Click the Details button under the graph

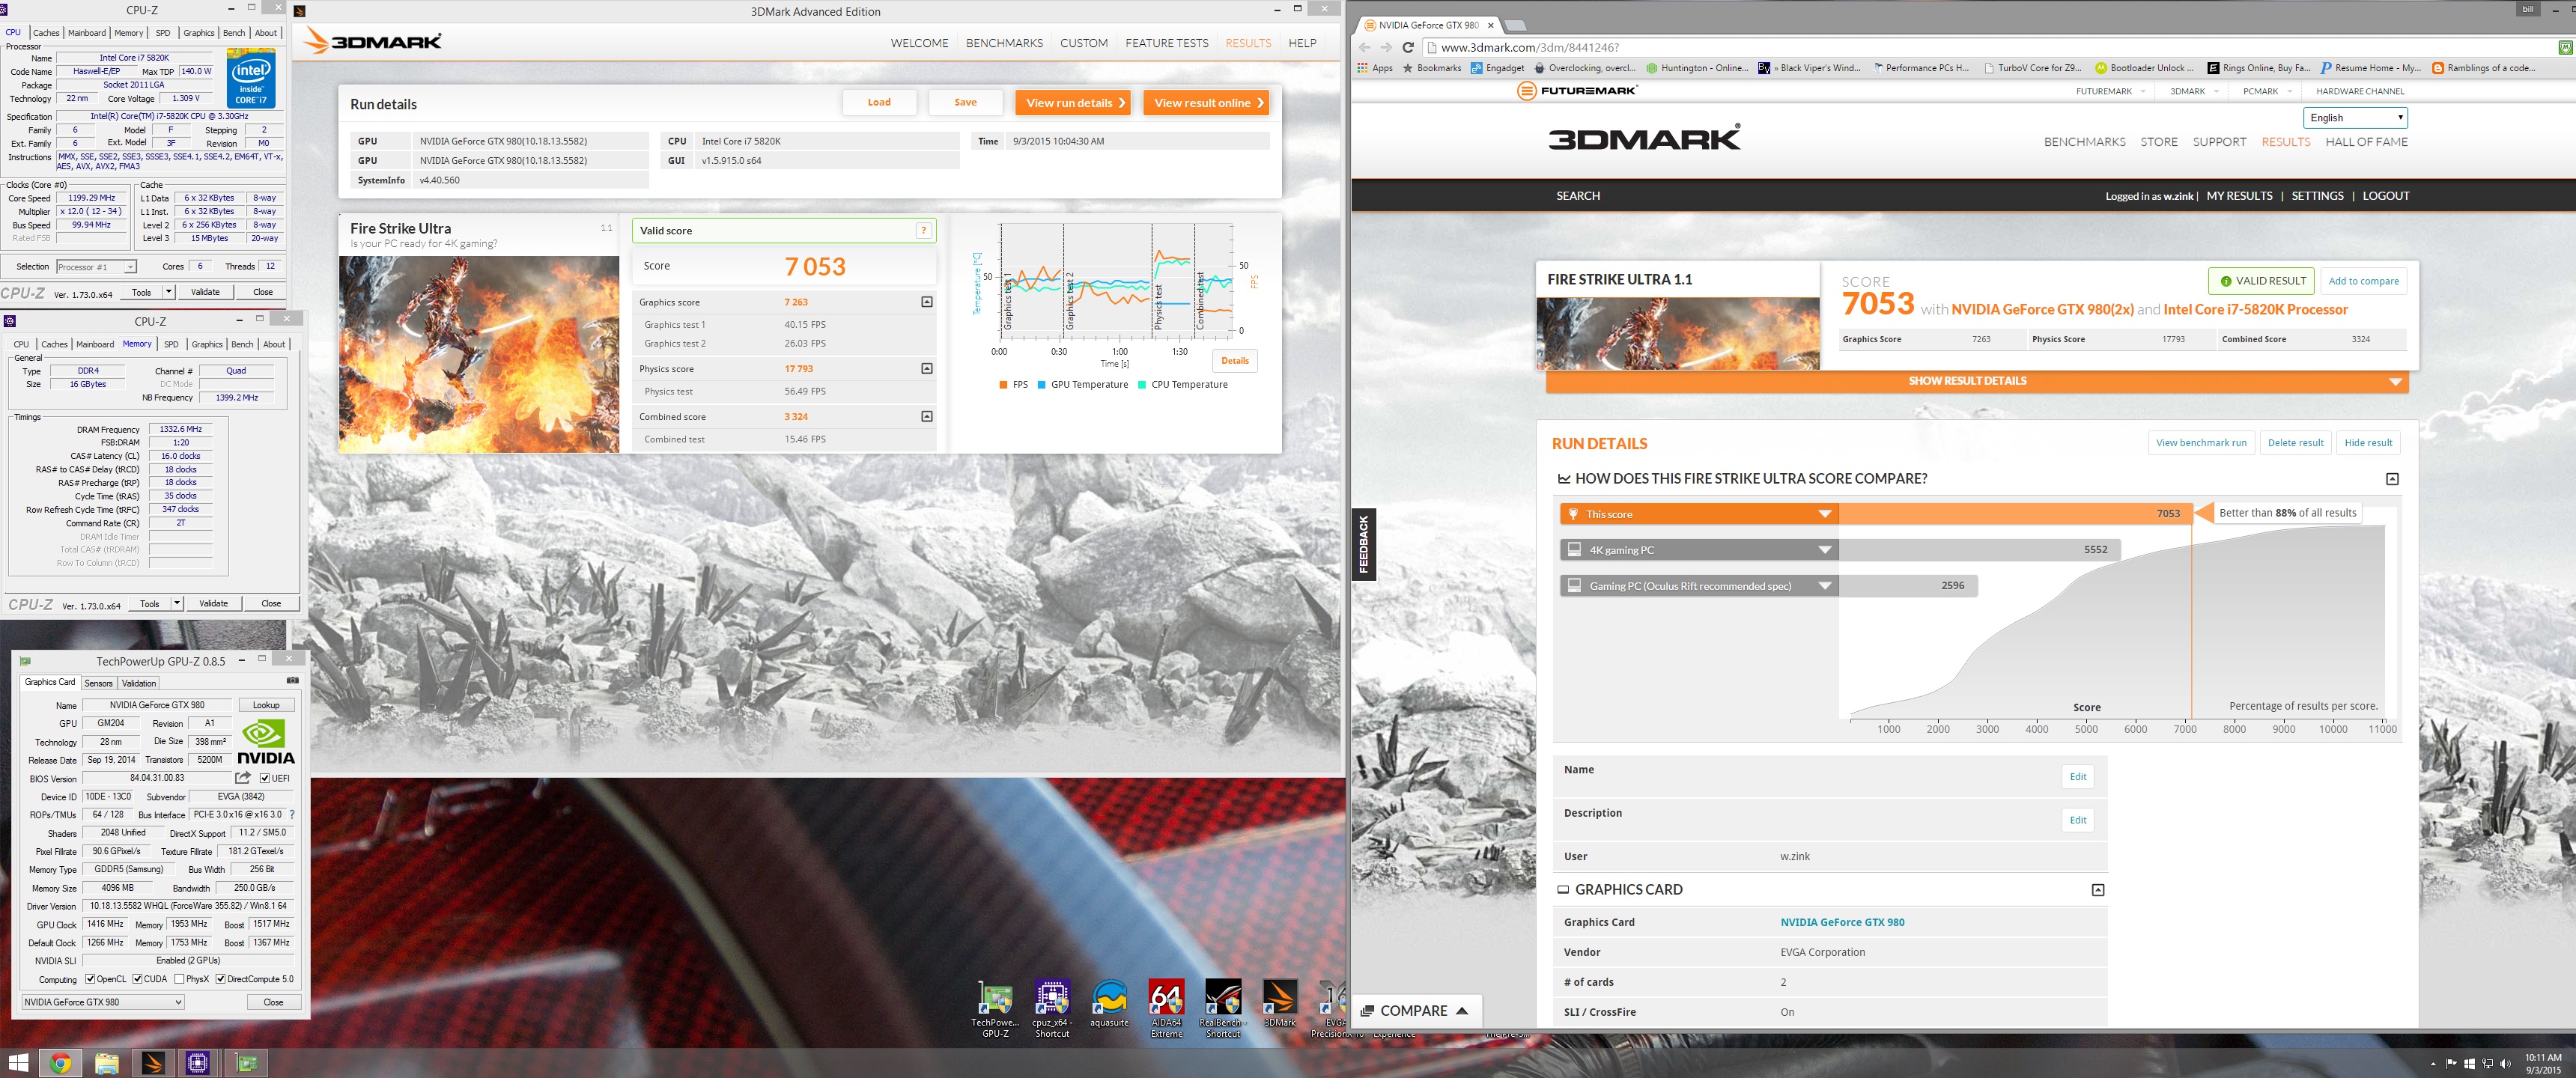1234,361
